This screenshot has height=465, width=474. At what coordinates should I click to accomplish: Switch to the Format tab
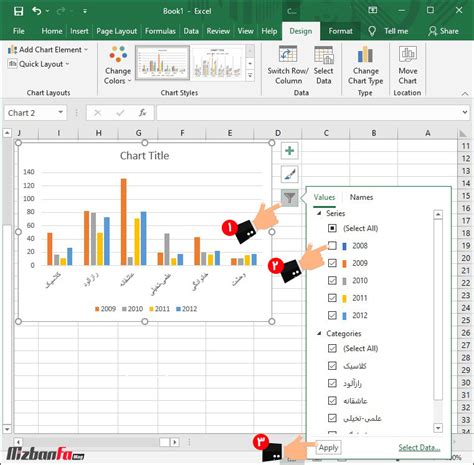340,31
